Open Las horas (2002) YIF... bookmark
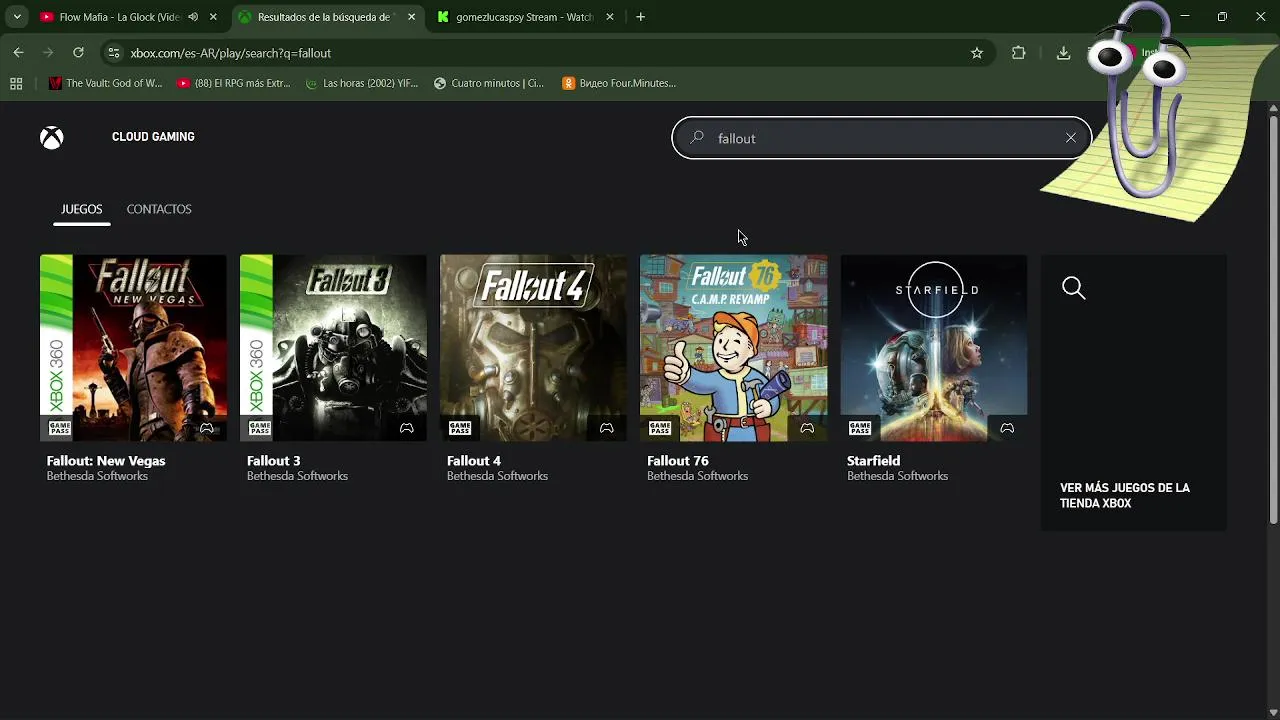 (362, 84)
